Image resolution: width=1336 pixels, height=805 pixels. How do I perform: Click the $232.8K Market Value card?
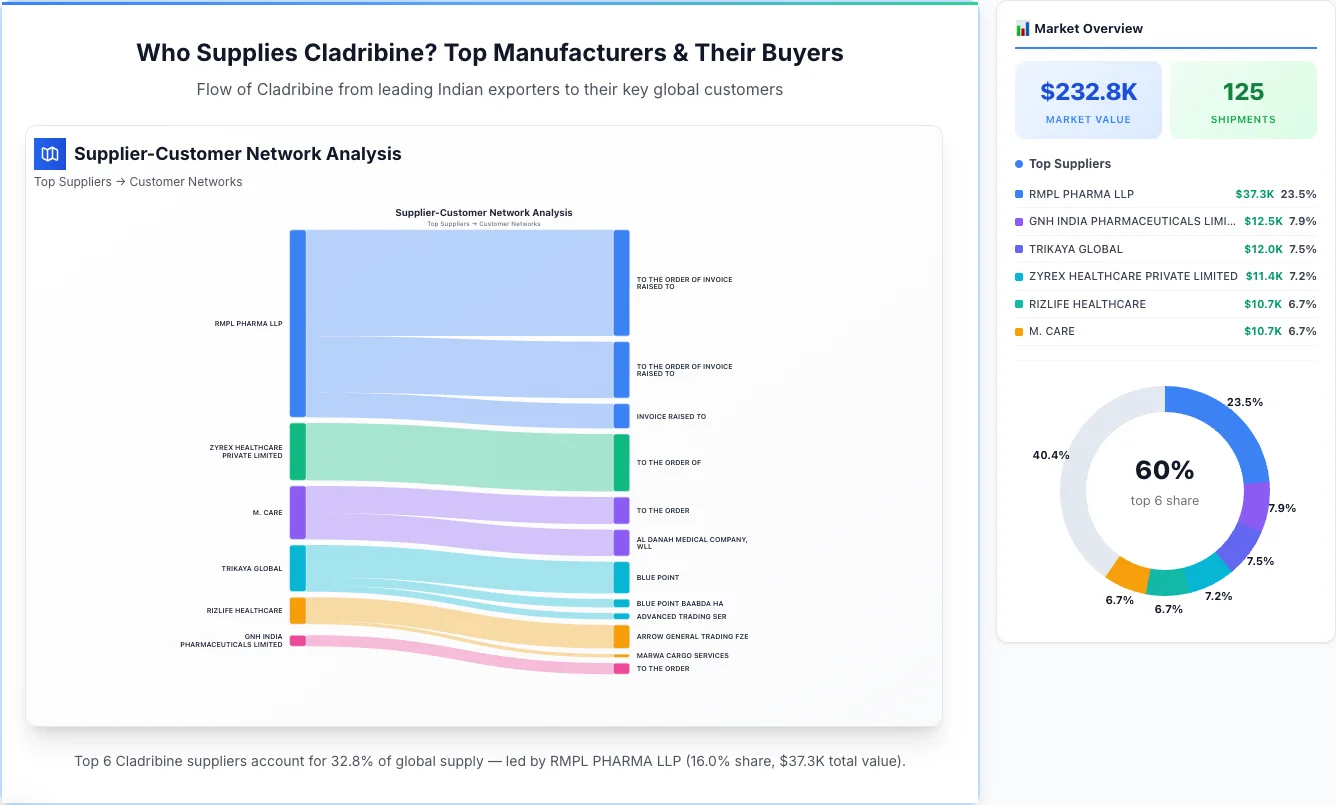pyautogui.click(x=1088, y=99)
